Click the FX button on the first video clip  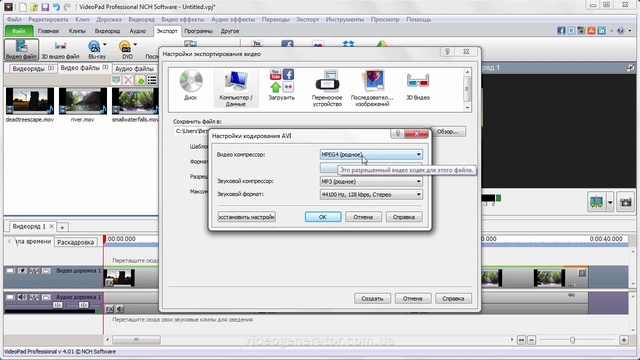(109, 282)
